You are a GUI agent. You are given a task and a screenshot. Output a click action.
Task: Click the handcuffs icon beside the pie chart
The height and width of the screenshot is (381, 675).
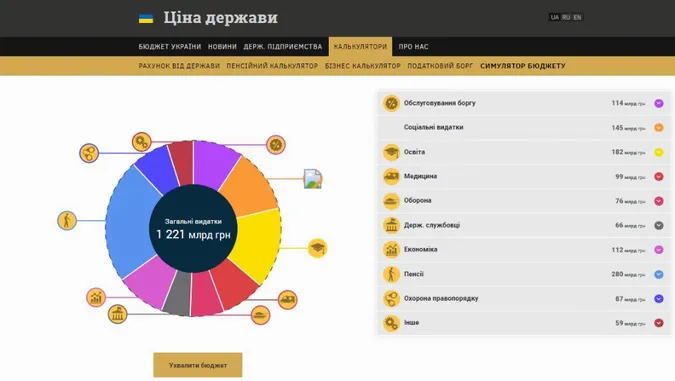coord(89,153)
